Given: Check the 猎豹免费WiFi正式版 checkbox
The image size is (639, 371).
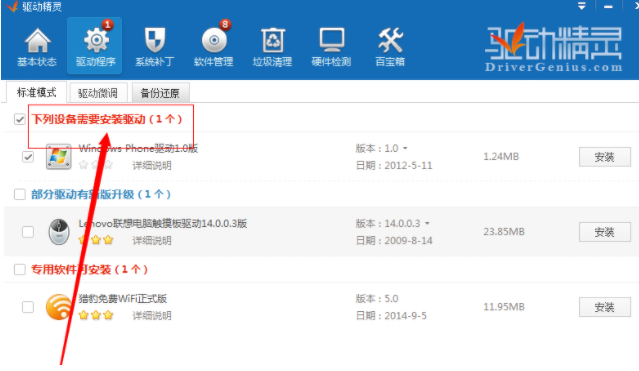Looking at the screenshot, I should 28,307.
